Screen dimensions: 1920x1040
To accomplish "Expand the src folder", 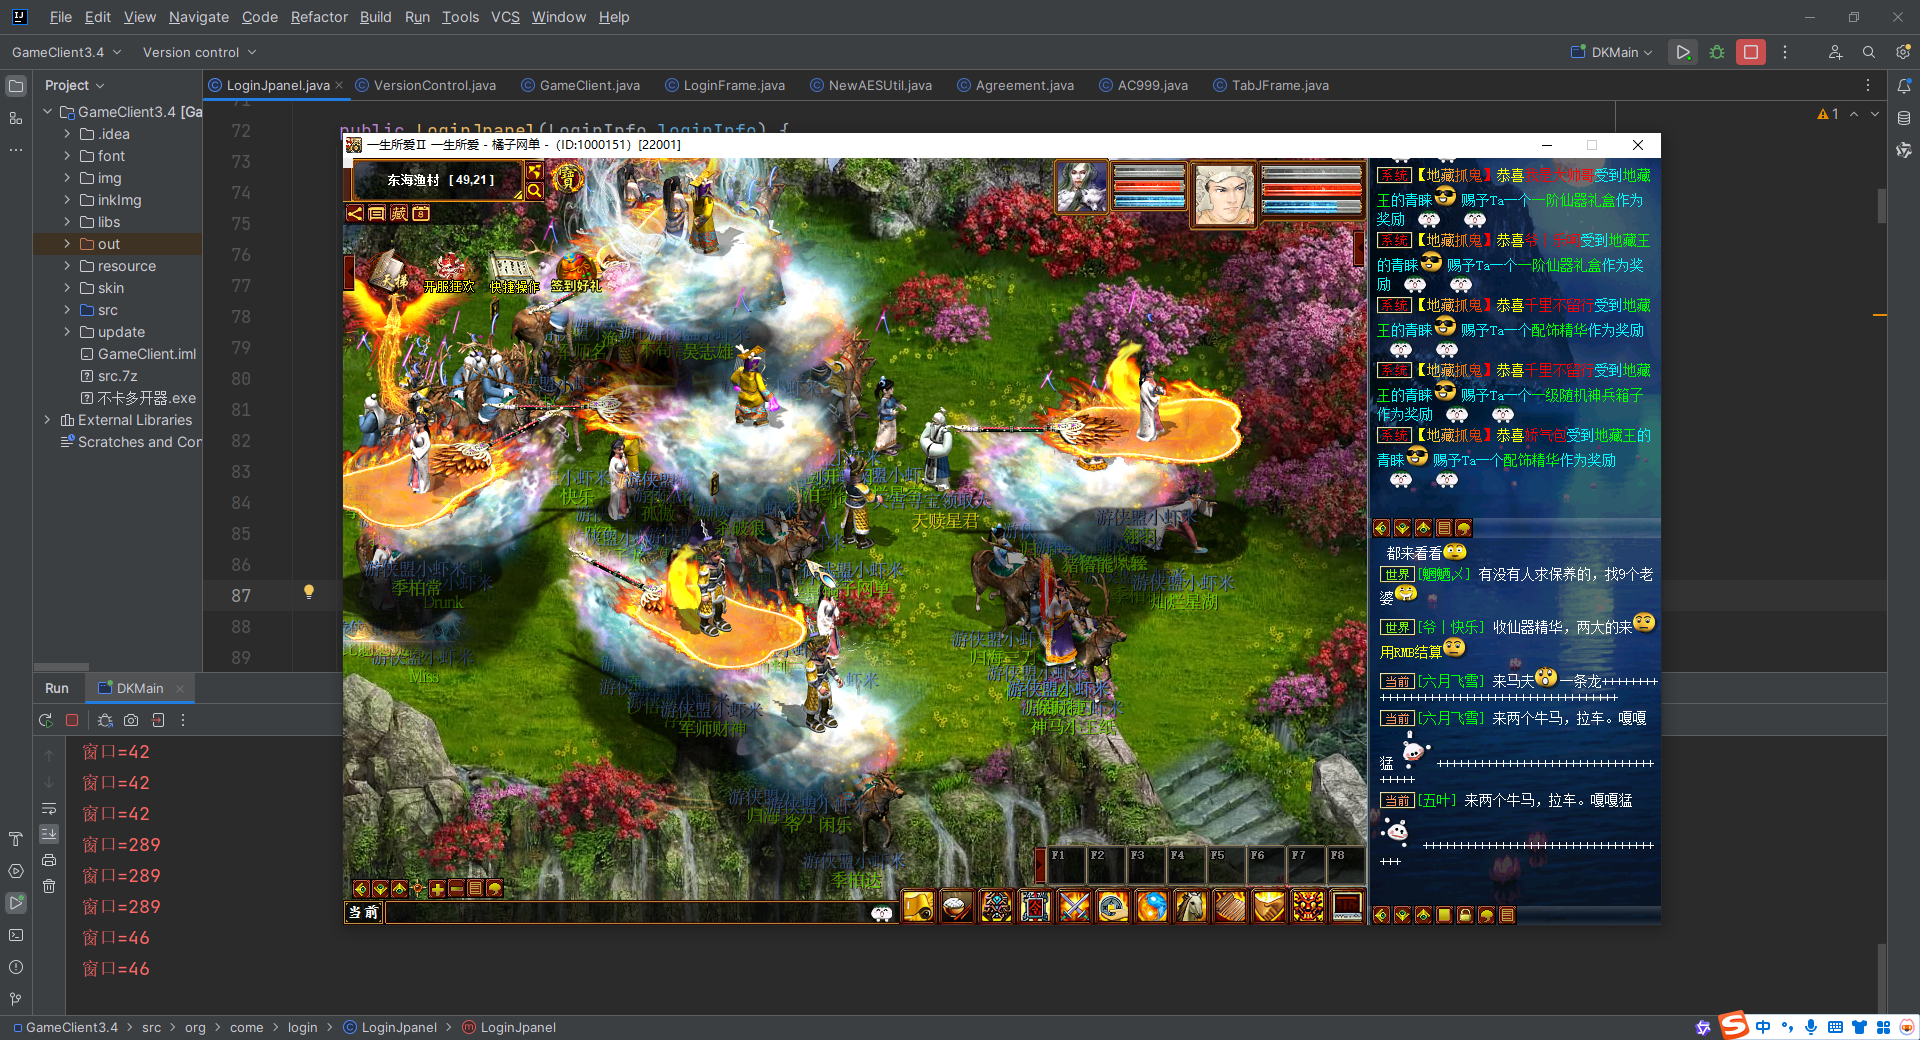I will click(67, 310).
